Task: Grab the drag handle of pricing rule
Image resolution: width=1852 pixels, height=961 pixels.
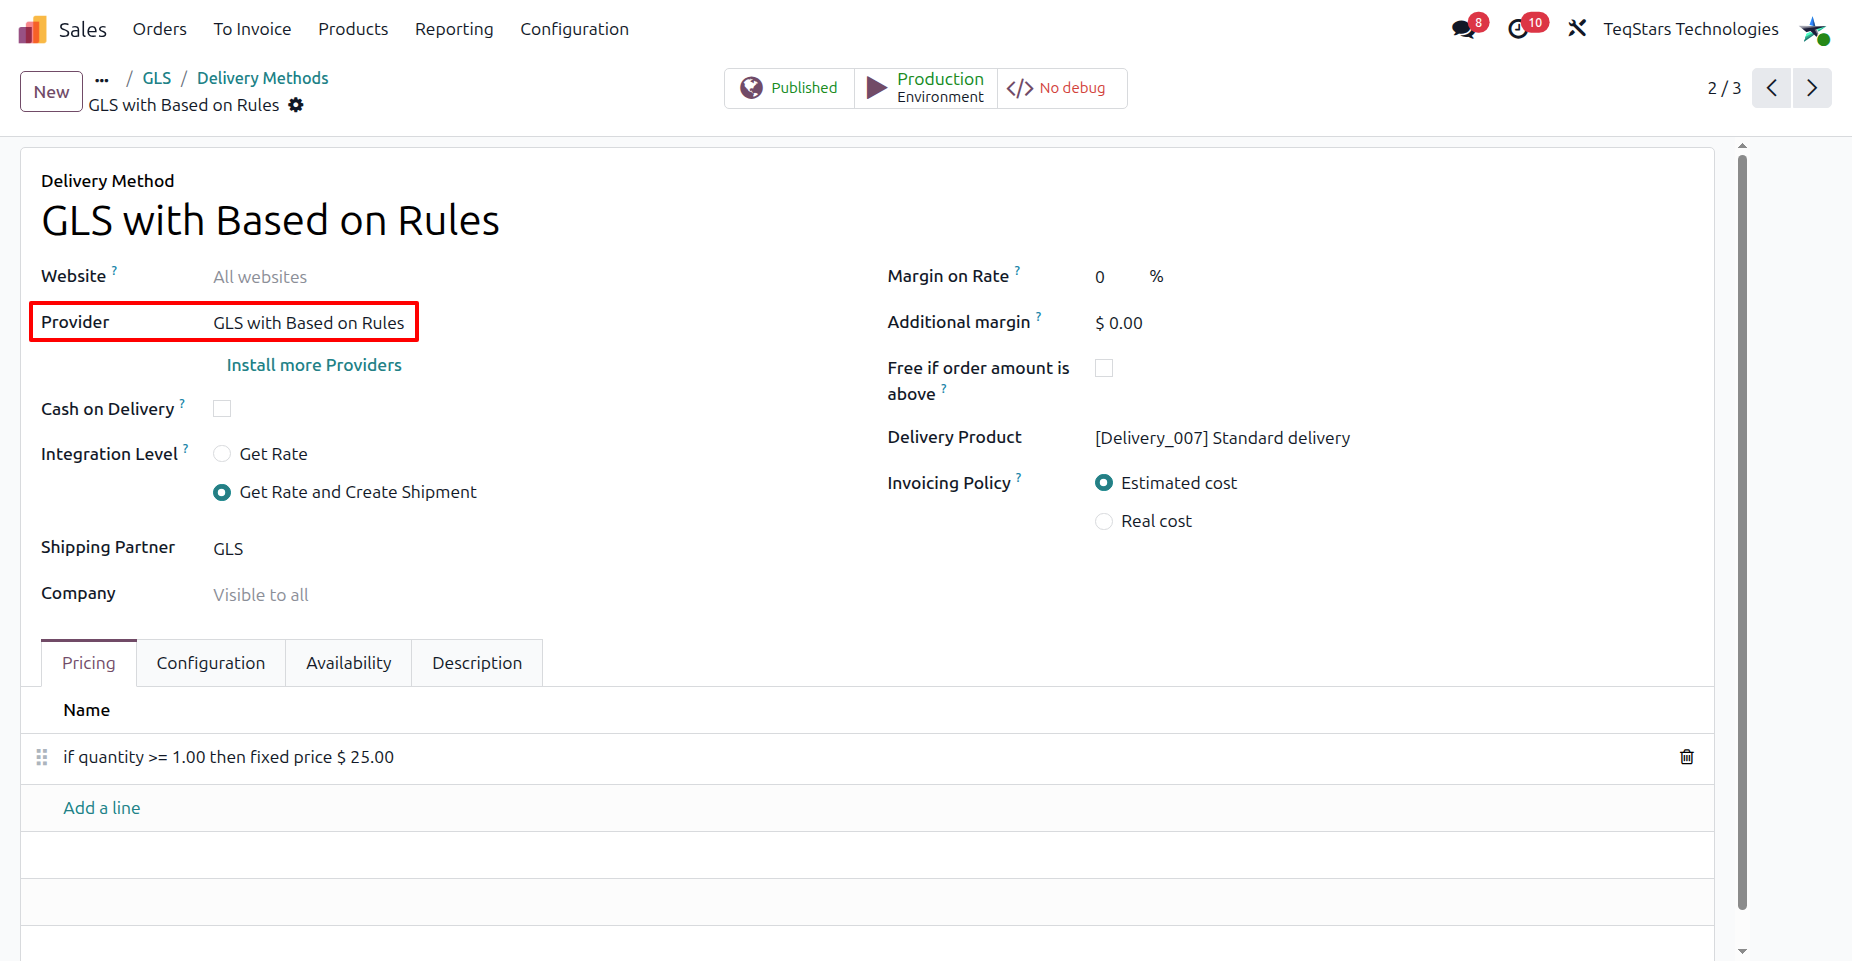Action: pos(42,757)
